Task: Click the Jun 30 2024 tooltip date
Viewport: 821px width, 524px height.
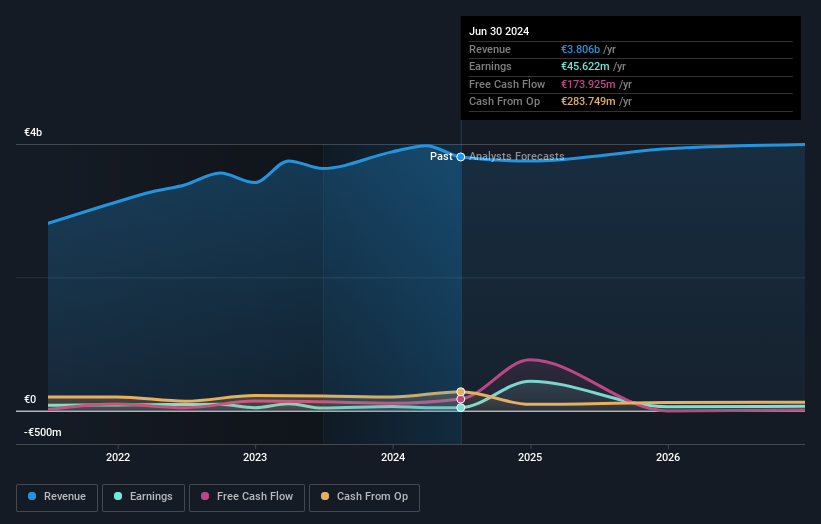Action: pos(499,31)
